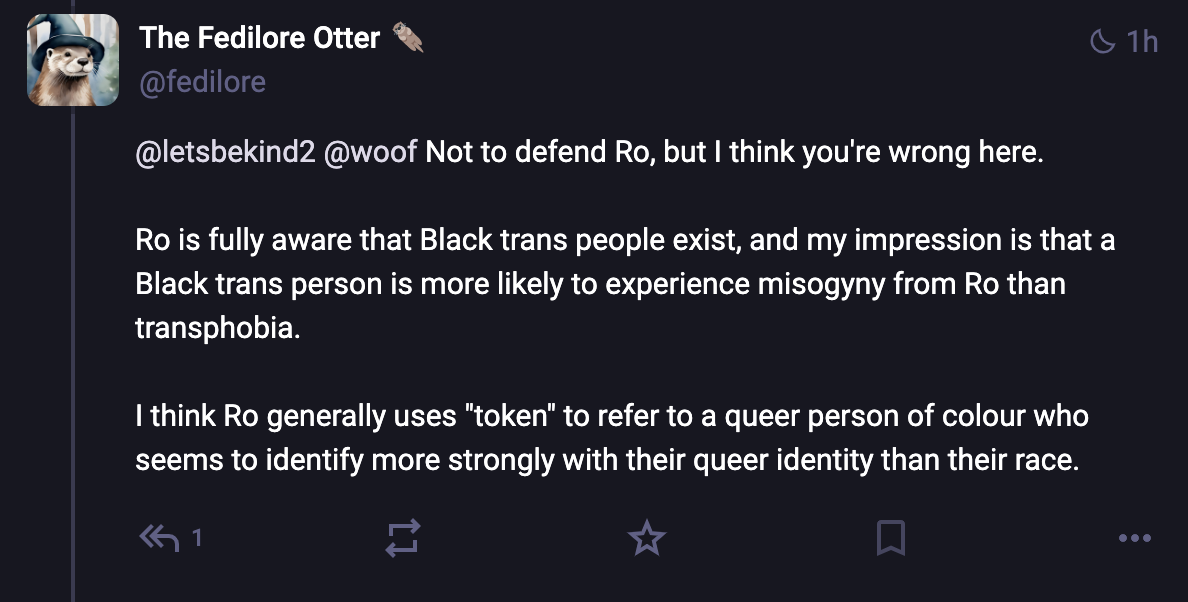Open The Fedilore Otter display name
This screenshot has height=602, width=1188.
pyautogui.click(x=260, y=38)
